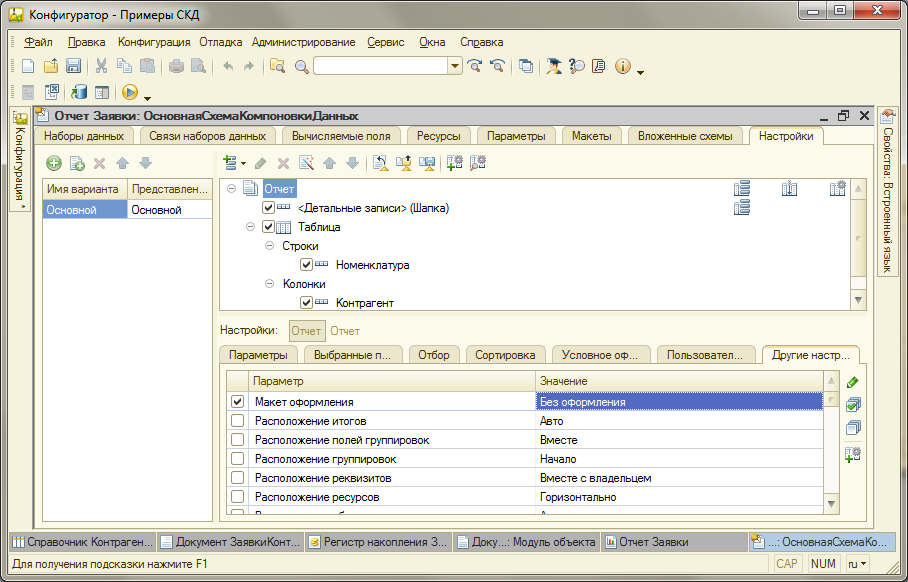Open the Администрирование menu
908x582 pixels.
click(x=303, y=42)
